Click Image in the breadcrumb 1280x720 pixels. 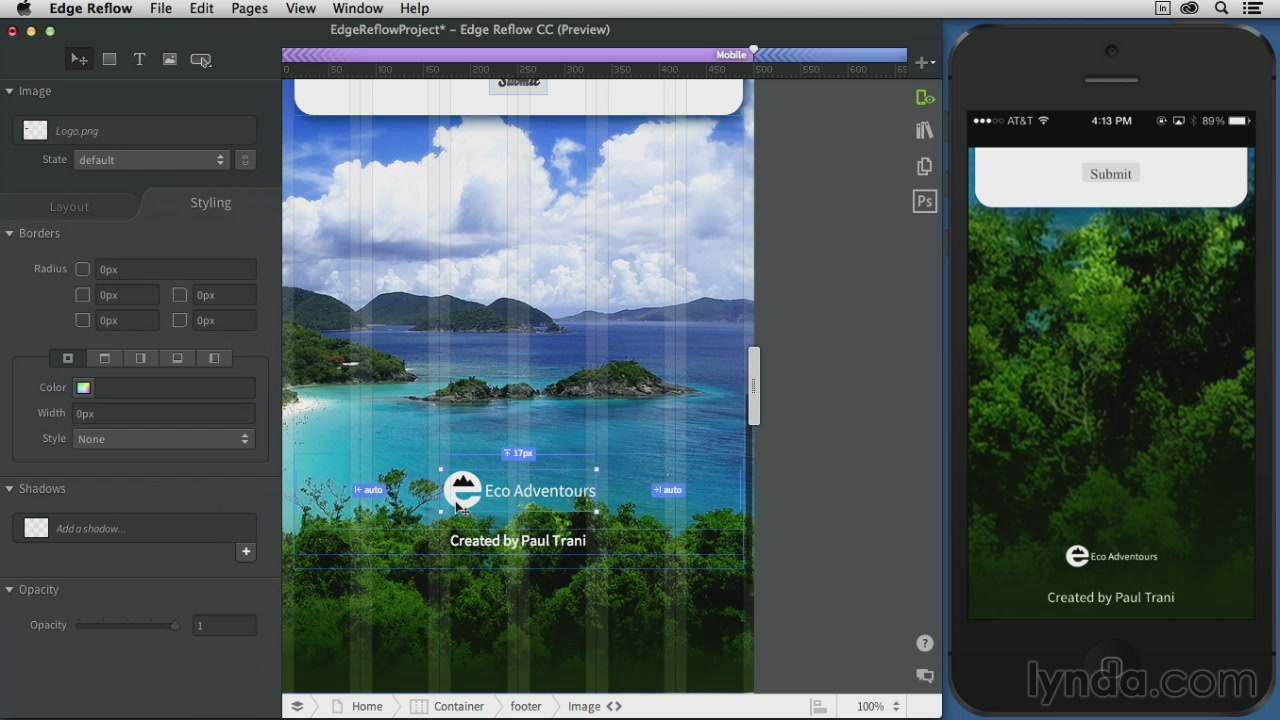click(584, 706)
